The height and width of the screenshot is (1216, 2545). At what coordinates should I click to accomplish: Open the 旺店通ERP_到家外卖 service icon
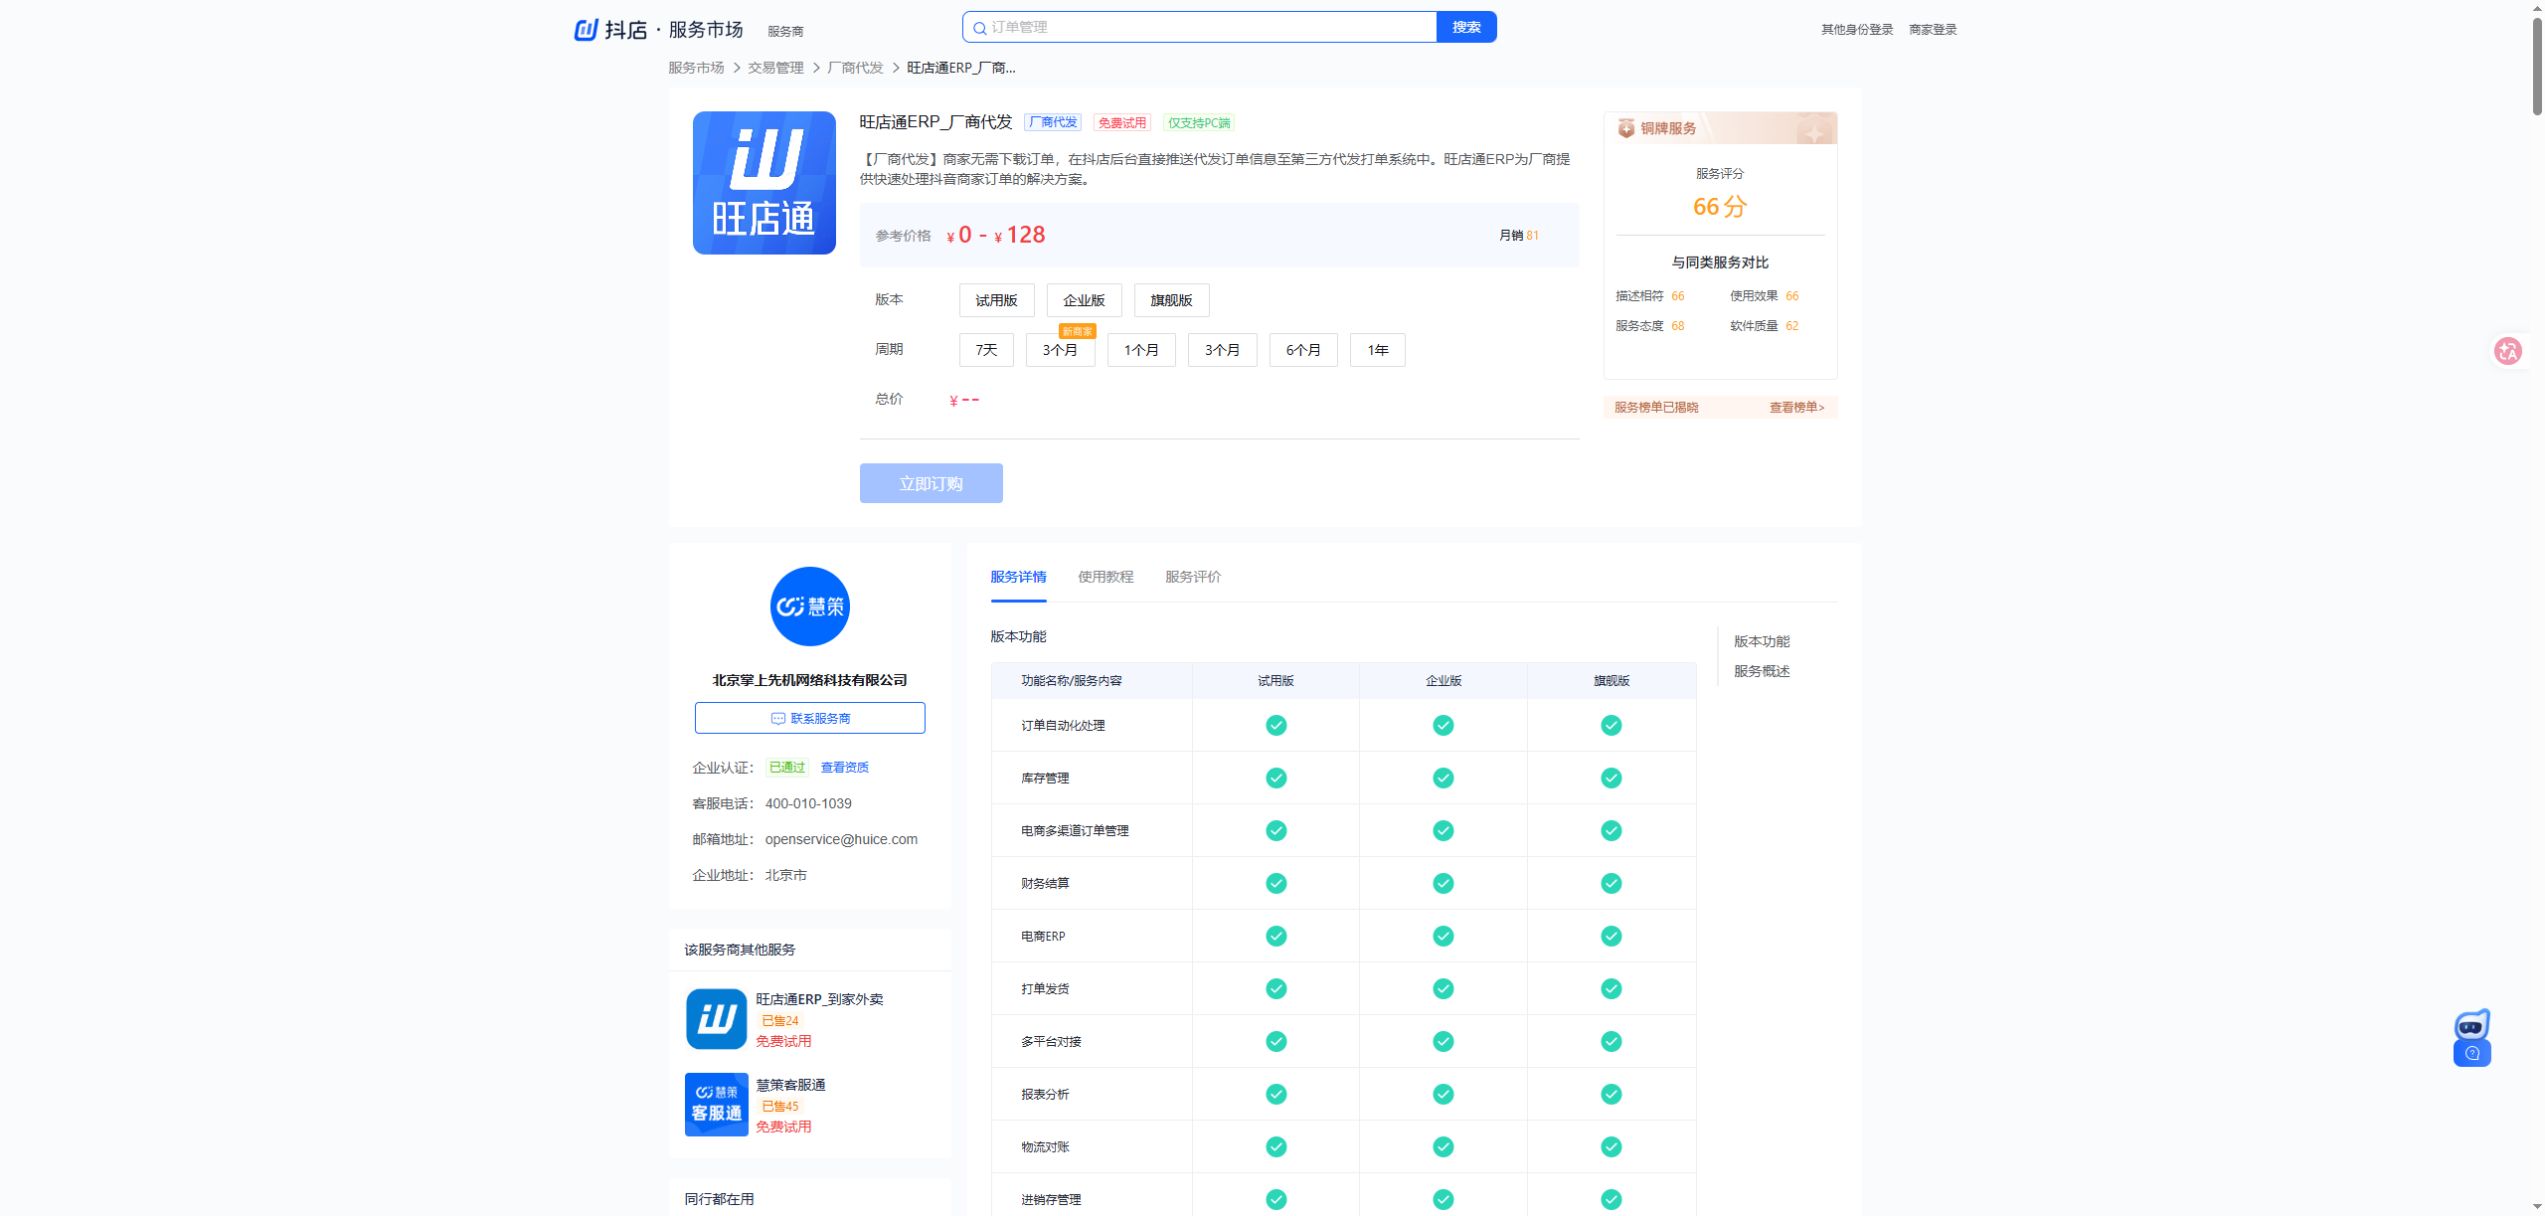point(716,1019)
